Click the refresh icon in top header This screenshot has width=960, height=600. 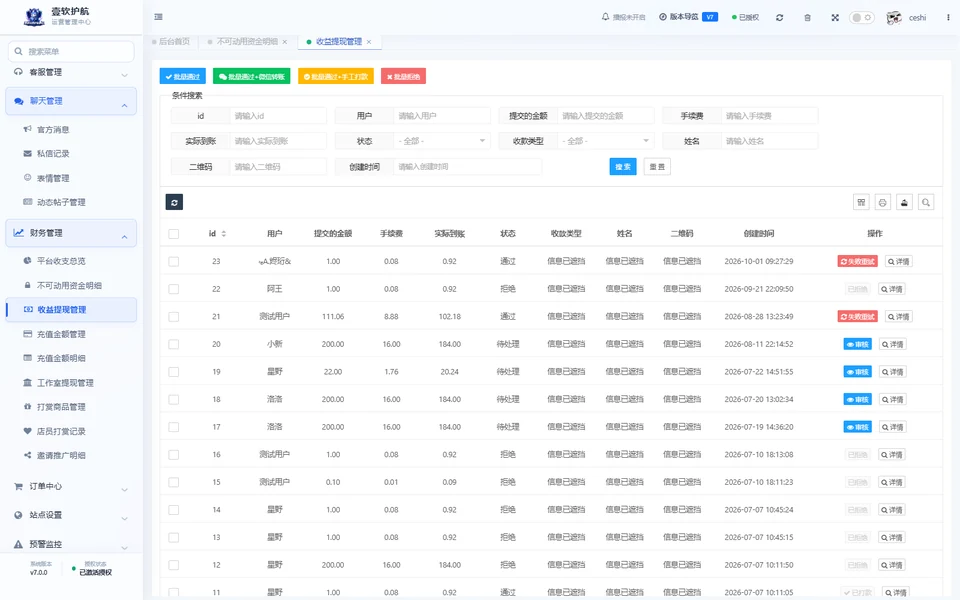[779, 18]
